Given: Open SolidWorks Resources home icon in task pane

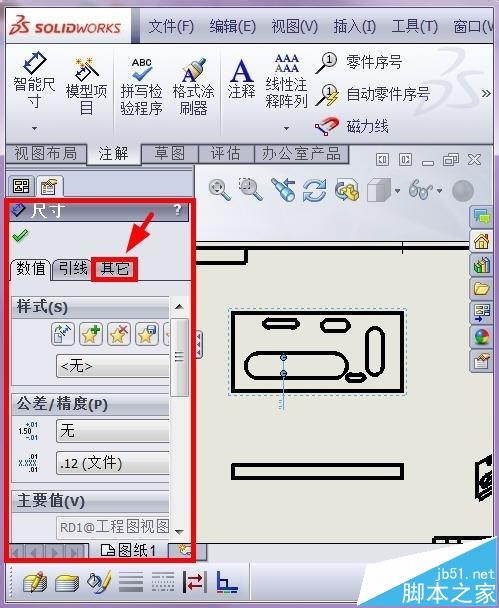Looking at the screenshot, I should 481,242.
